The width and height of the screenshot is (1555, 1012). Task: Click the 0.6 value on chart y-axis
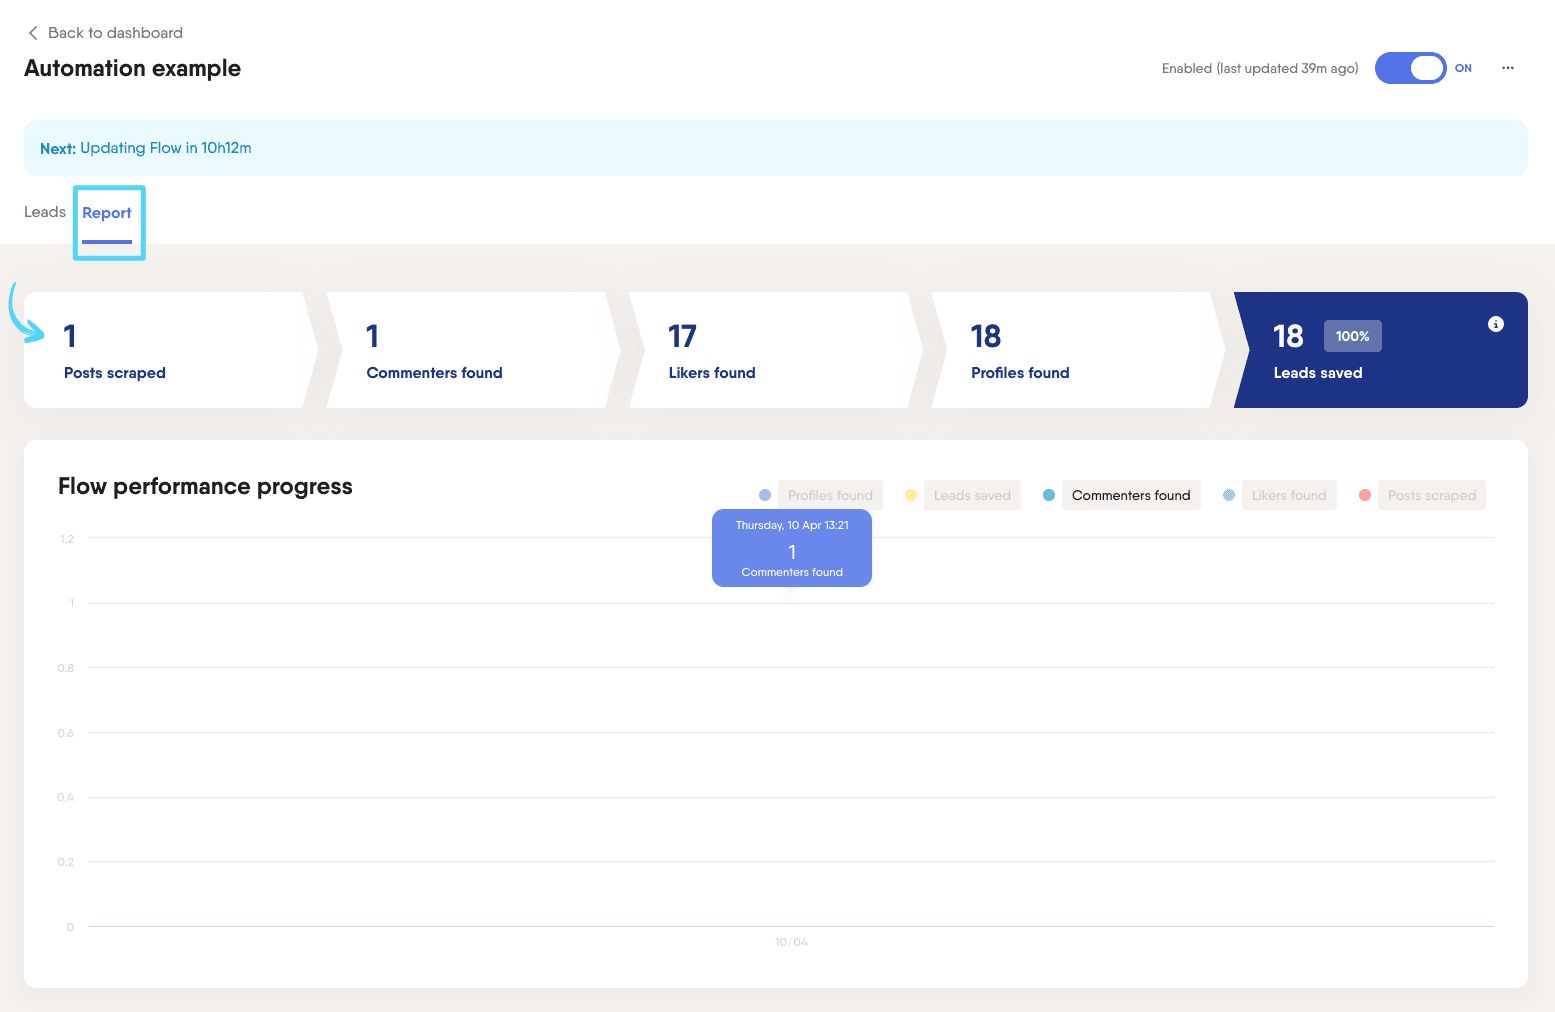[66, 733]
